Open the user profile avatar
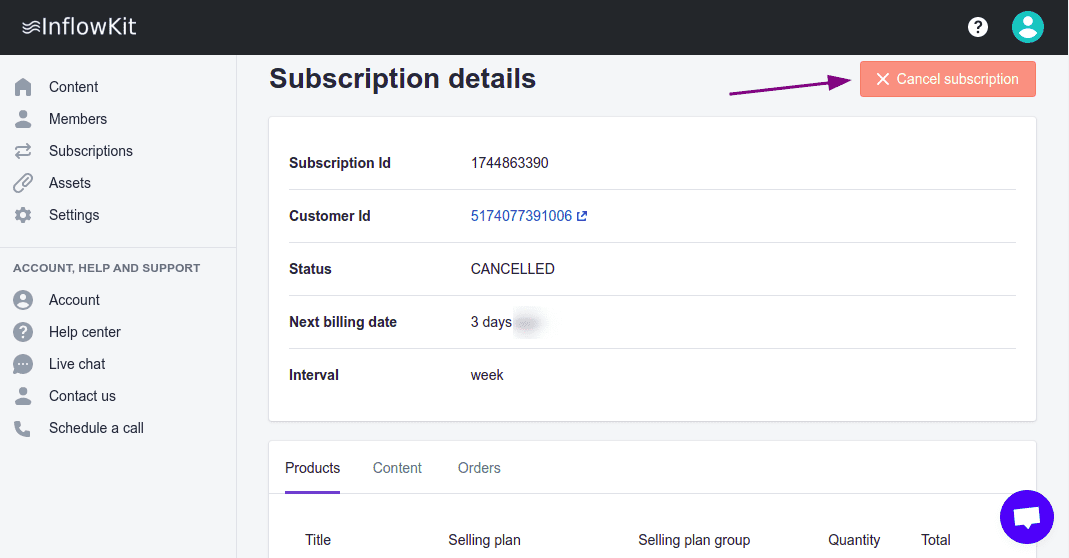Image resolution: width=1069 pixels, height=558 pixels. pos(1027,27)
